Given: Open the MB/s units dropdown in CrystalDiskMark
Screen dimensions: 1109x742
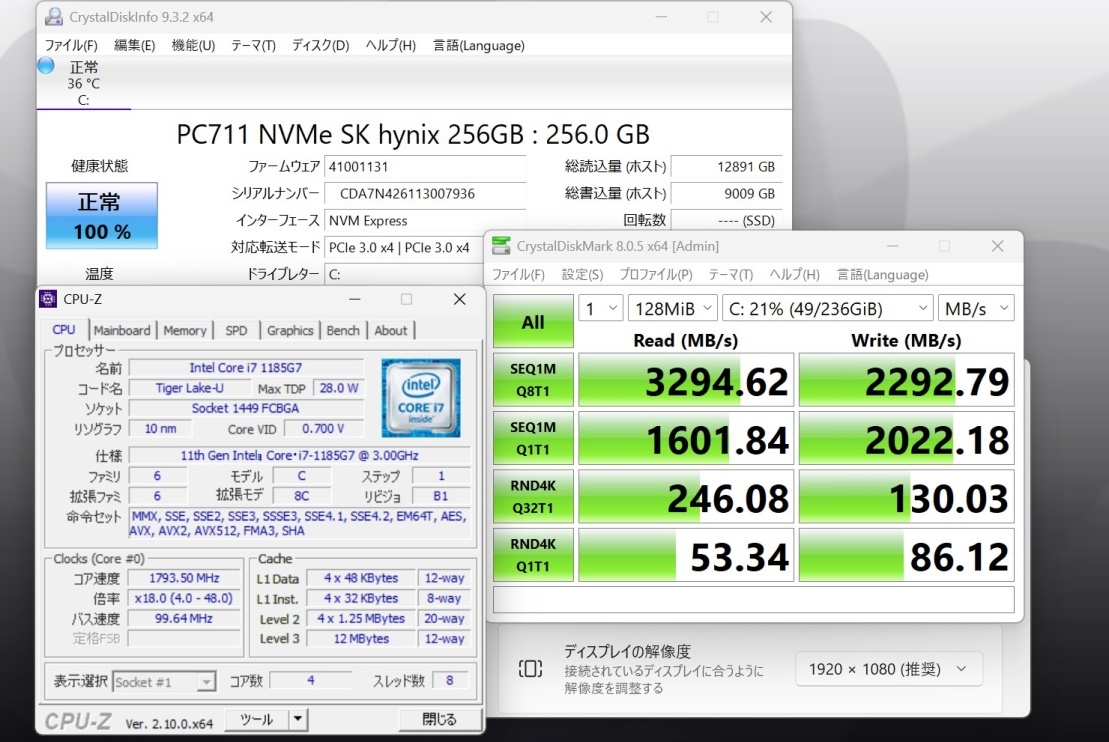Looking at the screenshot, I should pos(977,308).
